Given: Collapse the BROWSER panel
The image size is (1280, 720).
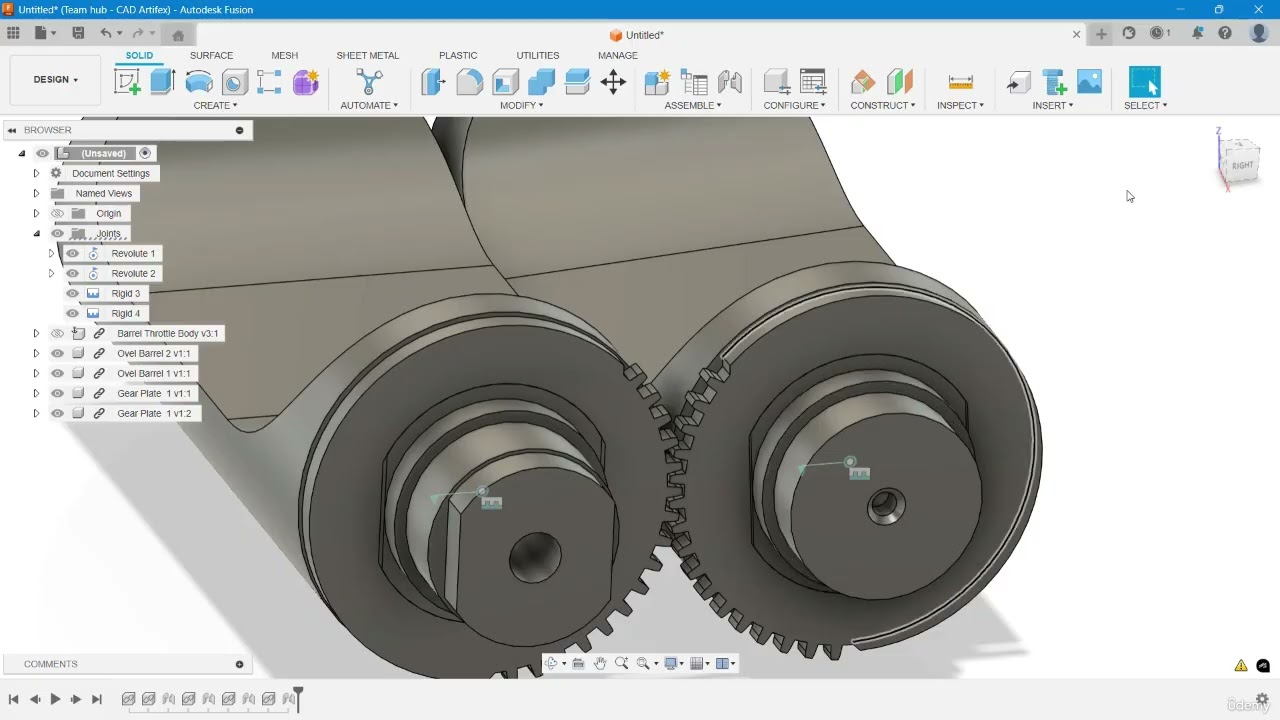Looking at the screenshot, I should [13, 130].
